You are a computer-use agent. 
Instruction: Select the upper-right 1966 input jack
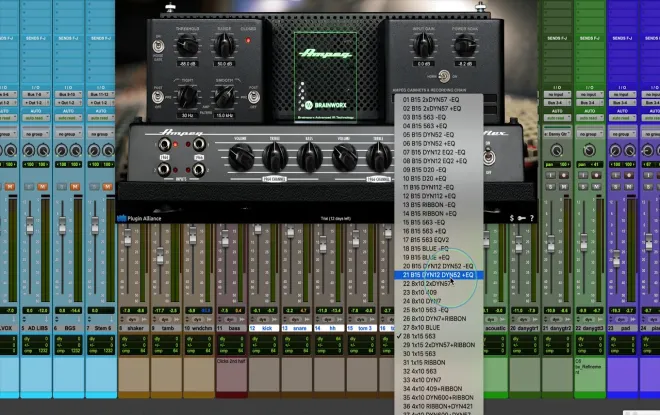[199, 144]
